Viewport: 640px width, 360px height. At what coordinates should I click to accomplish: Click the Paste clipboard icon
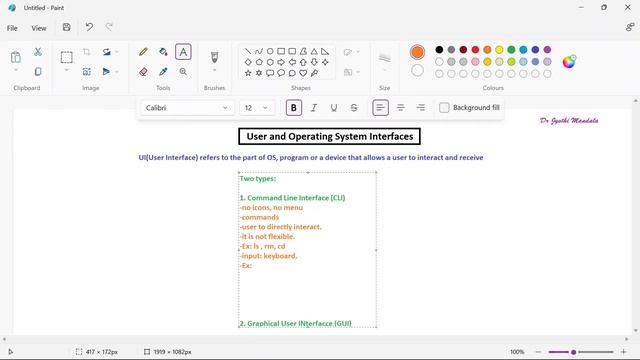click(16, 57)
